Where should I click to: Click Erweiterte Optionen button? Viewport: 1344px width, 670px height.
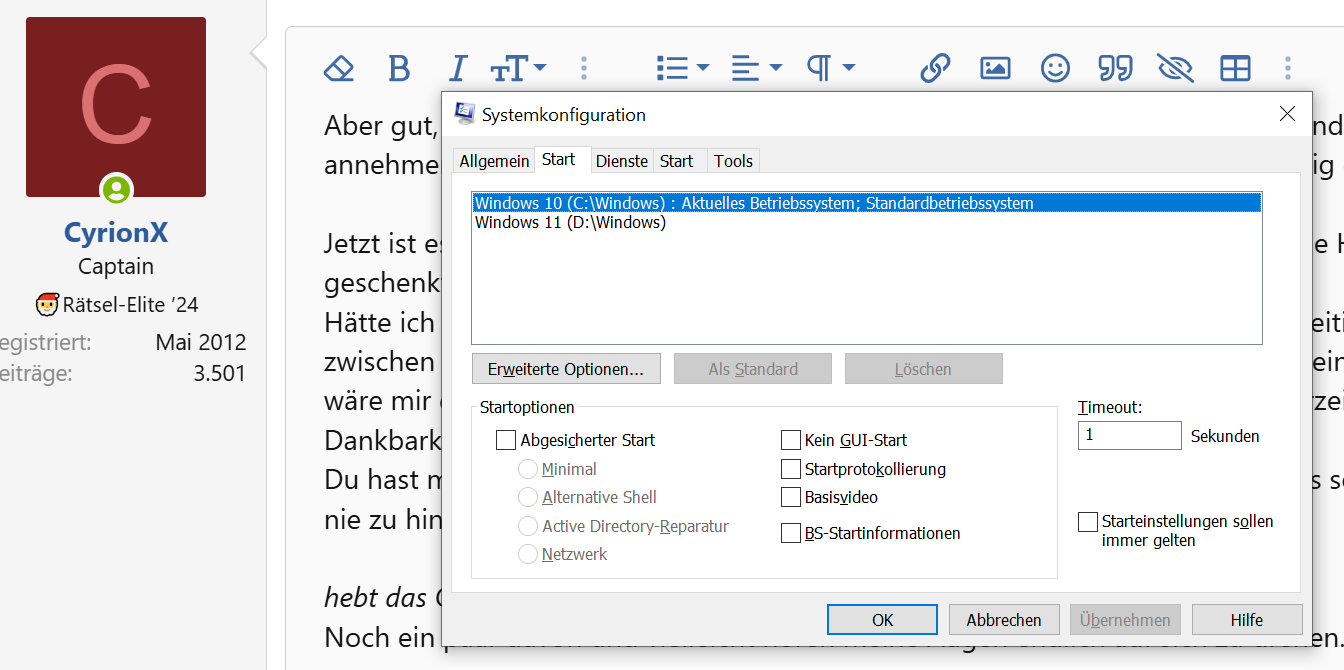coord(566,369)
